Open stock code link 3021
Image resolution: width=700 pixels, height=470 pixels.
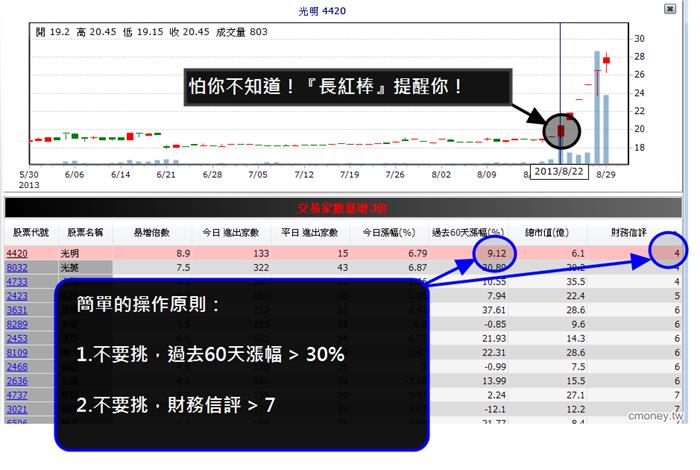[x=17, y=409]
